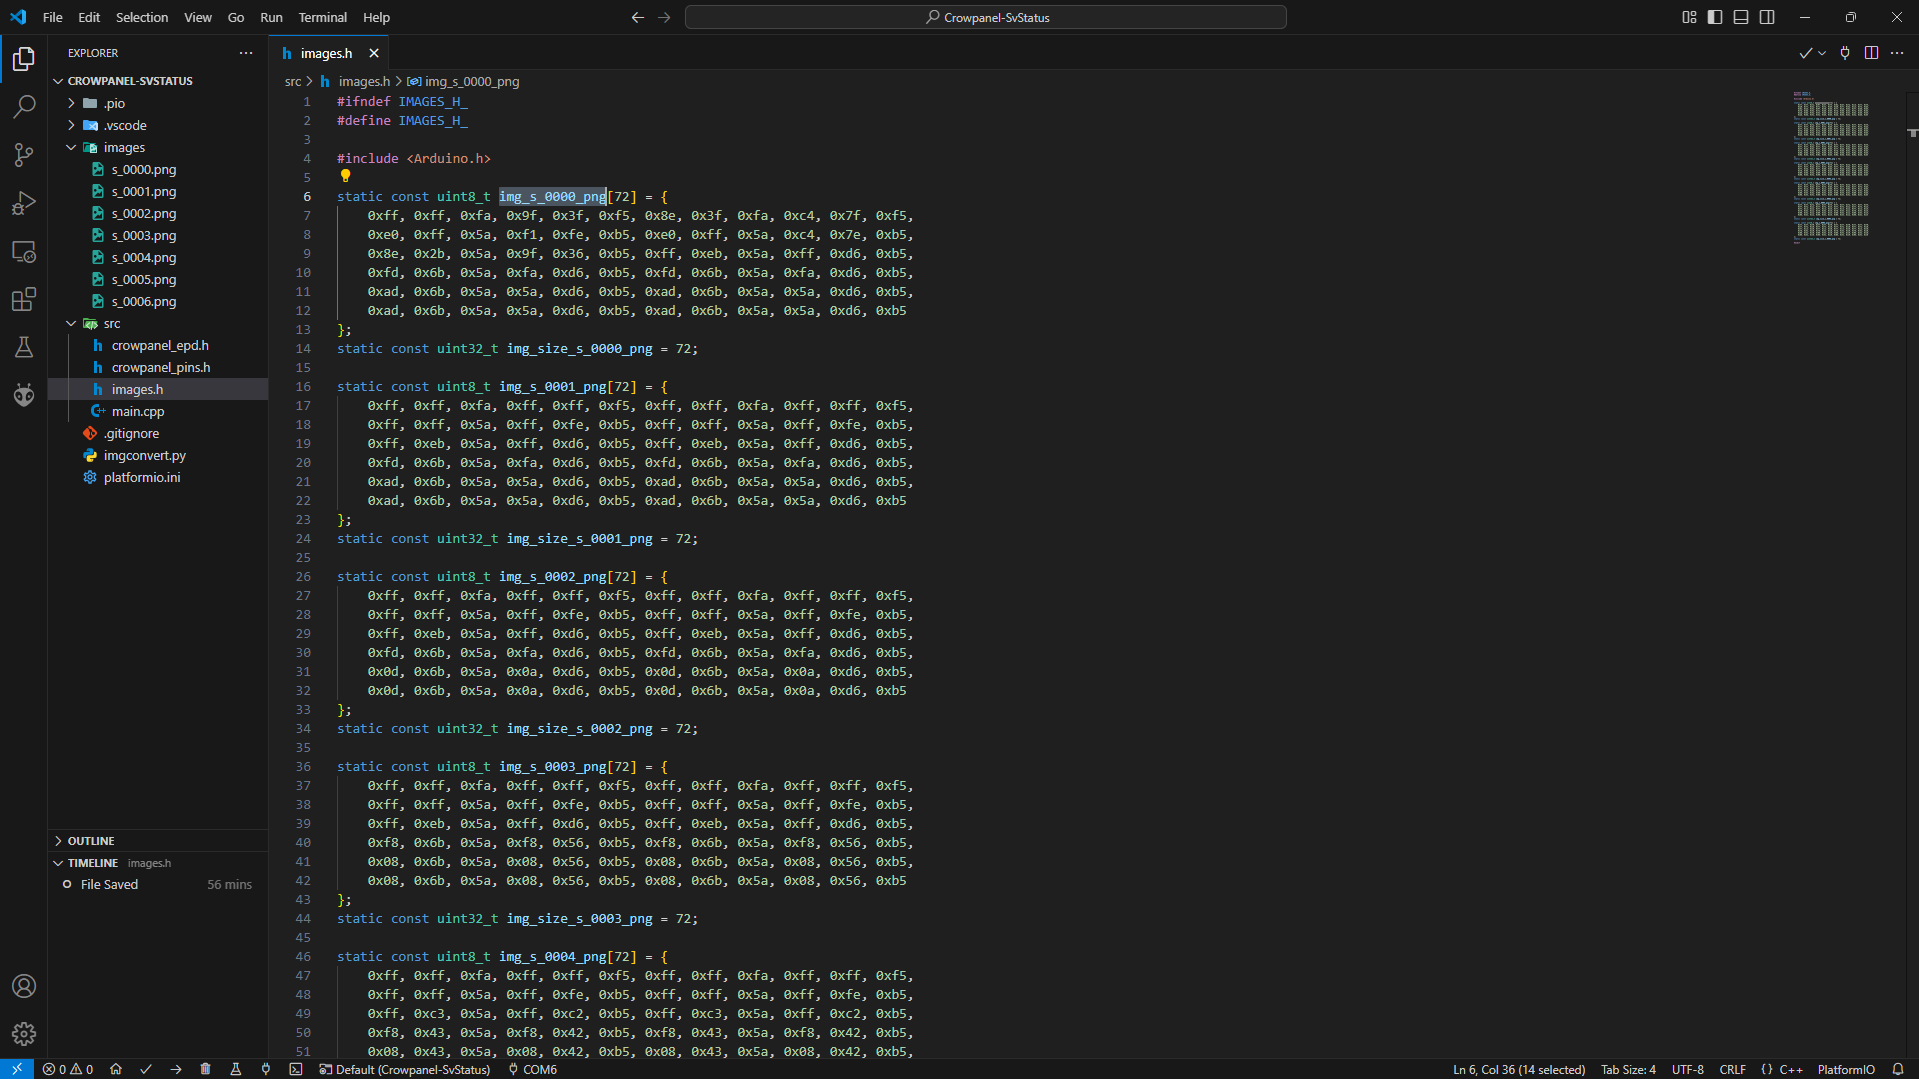Click the COM6 serial port button

coord(532,1069)
